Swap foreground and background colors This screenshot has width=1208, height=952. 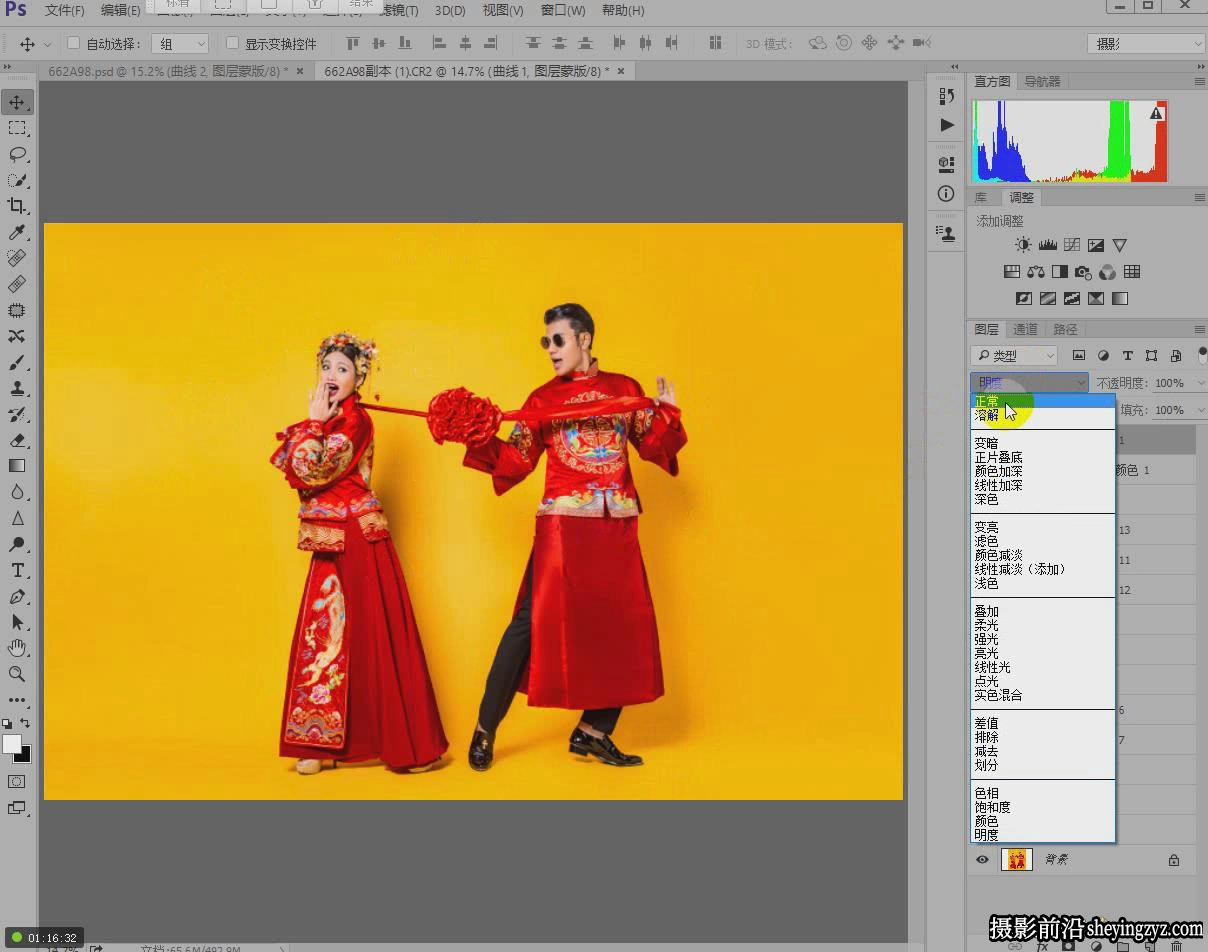pyautogui.click(x=25, y=723)
